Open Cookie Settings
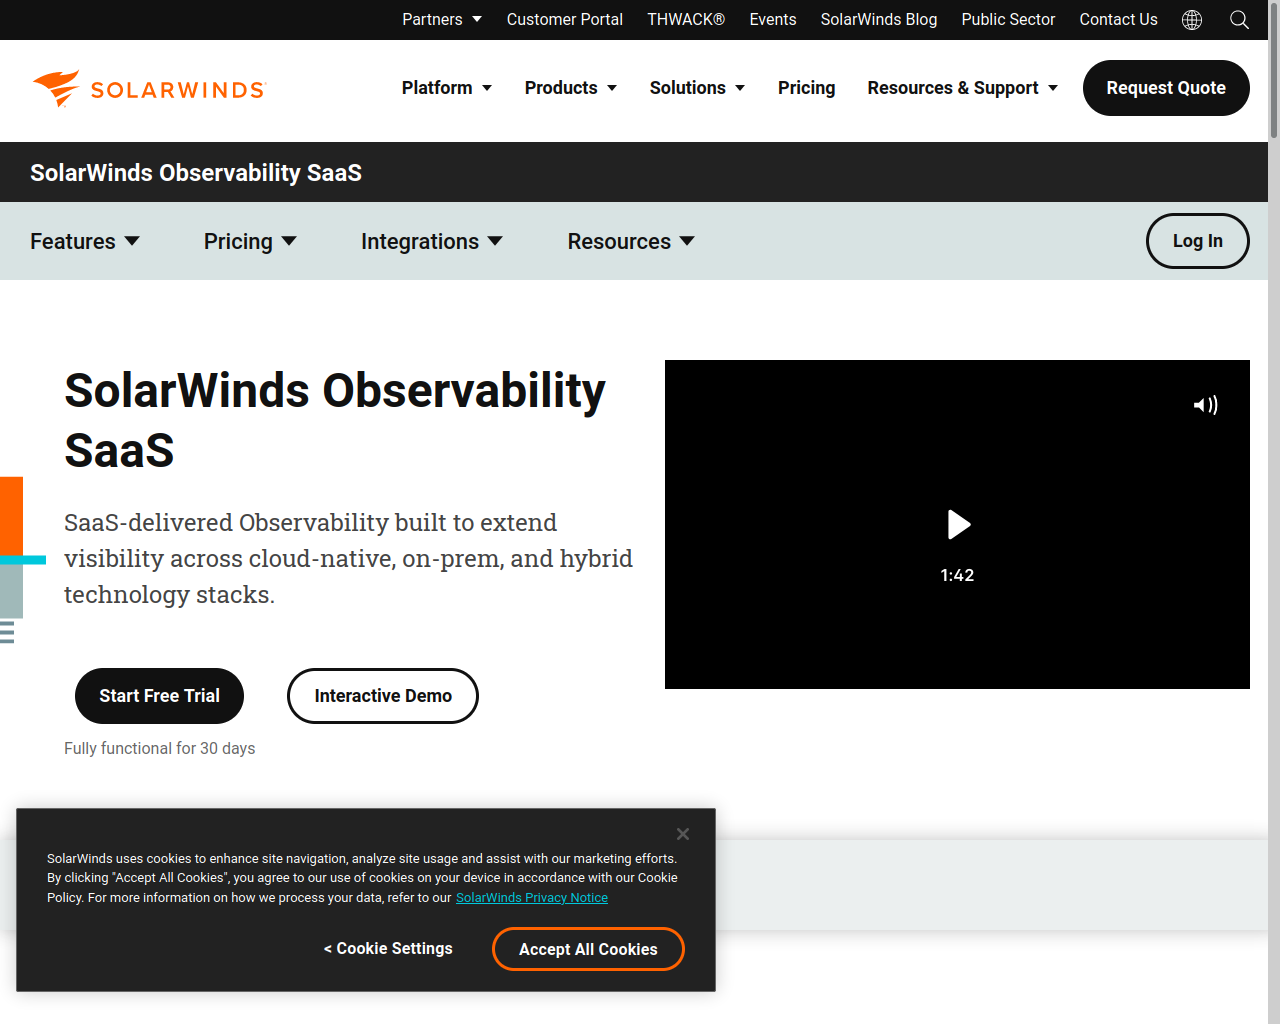This screenshot has width=1280, height=1024. (x=388, y=949)
